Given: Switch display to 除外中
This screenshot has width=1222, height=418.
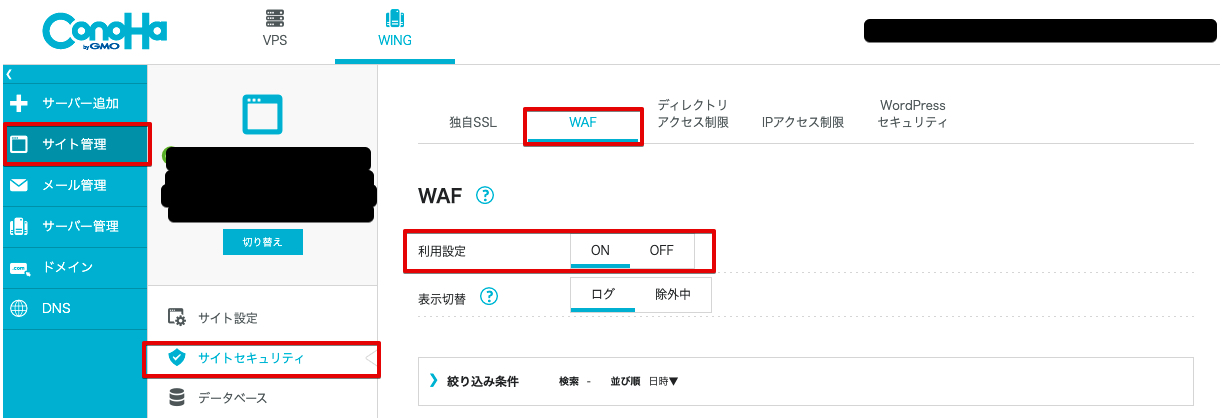Looking at the screenshot, I should (x=673, y=294).
